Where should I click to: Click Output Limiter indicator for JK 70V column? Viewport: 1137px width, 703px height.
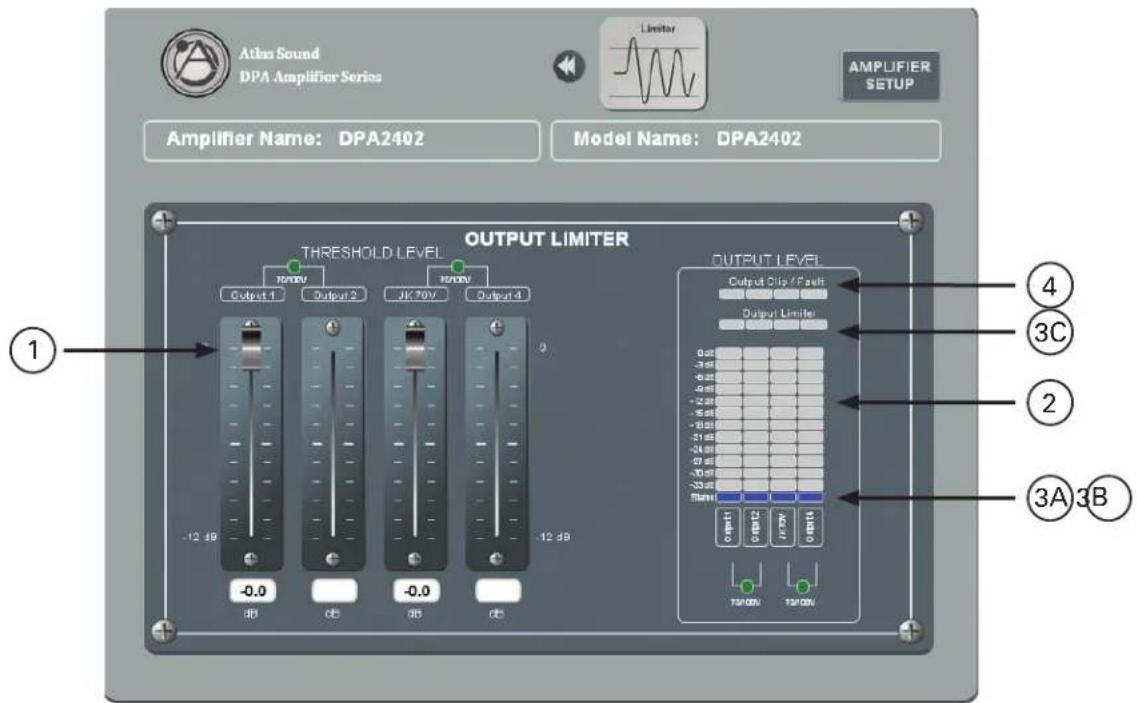point(786,325)
